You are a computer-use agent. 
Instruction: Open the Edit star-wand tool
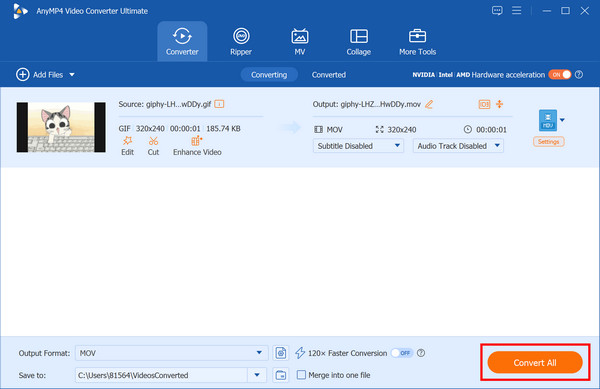127,146
